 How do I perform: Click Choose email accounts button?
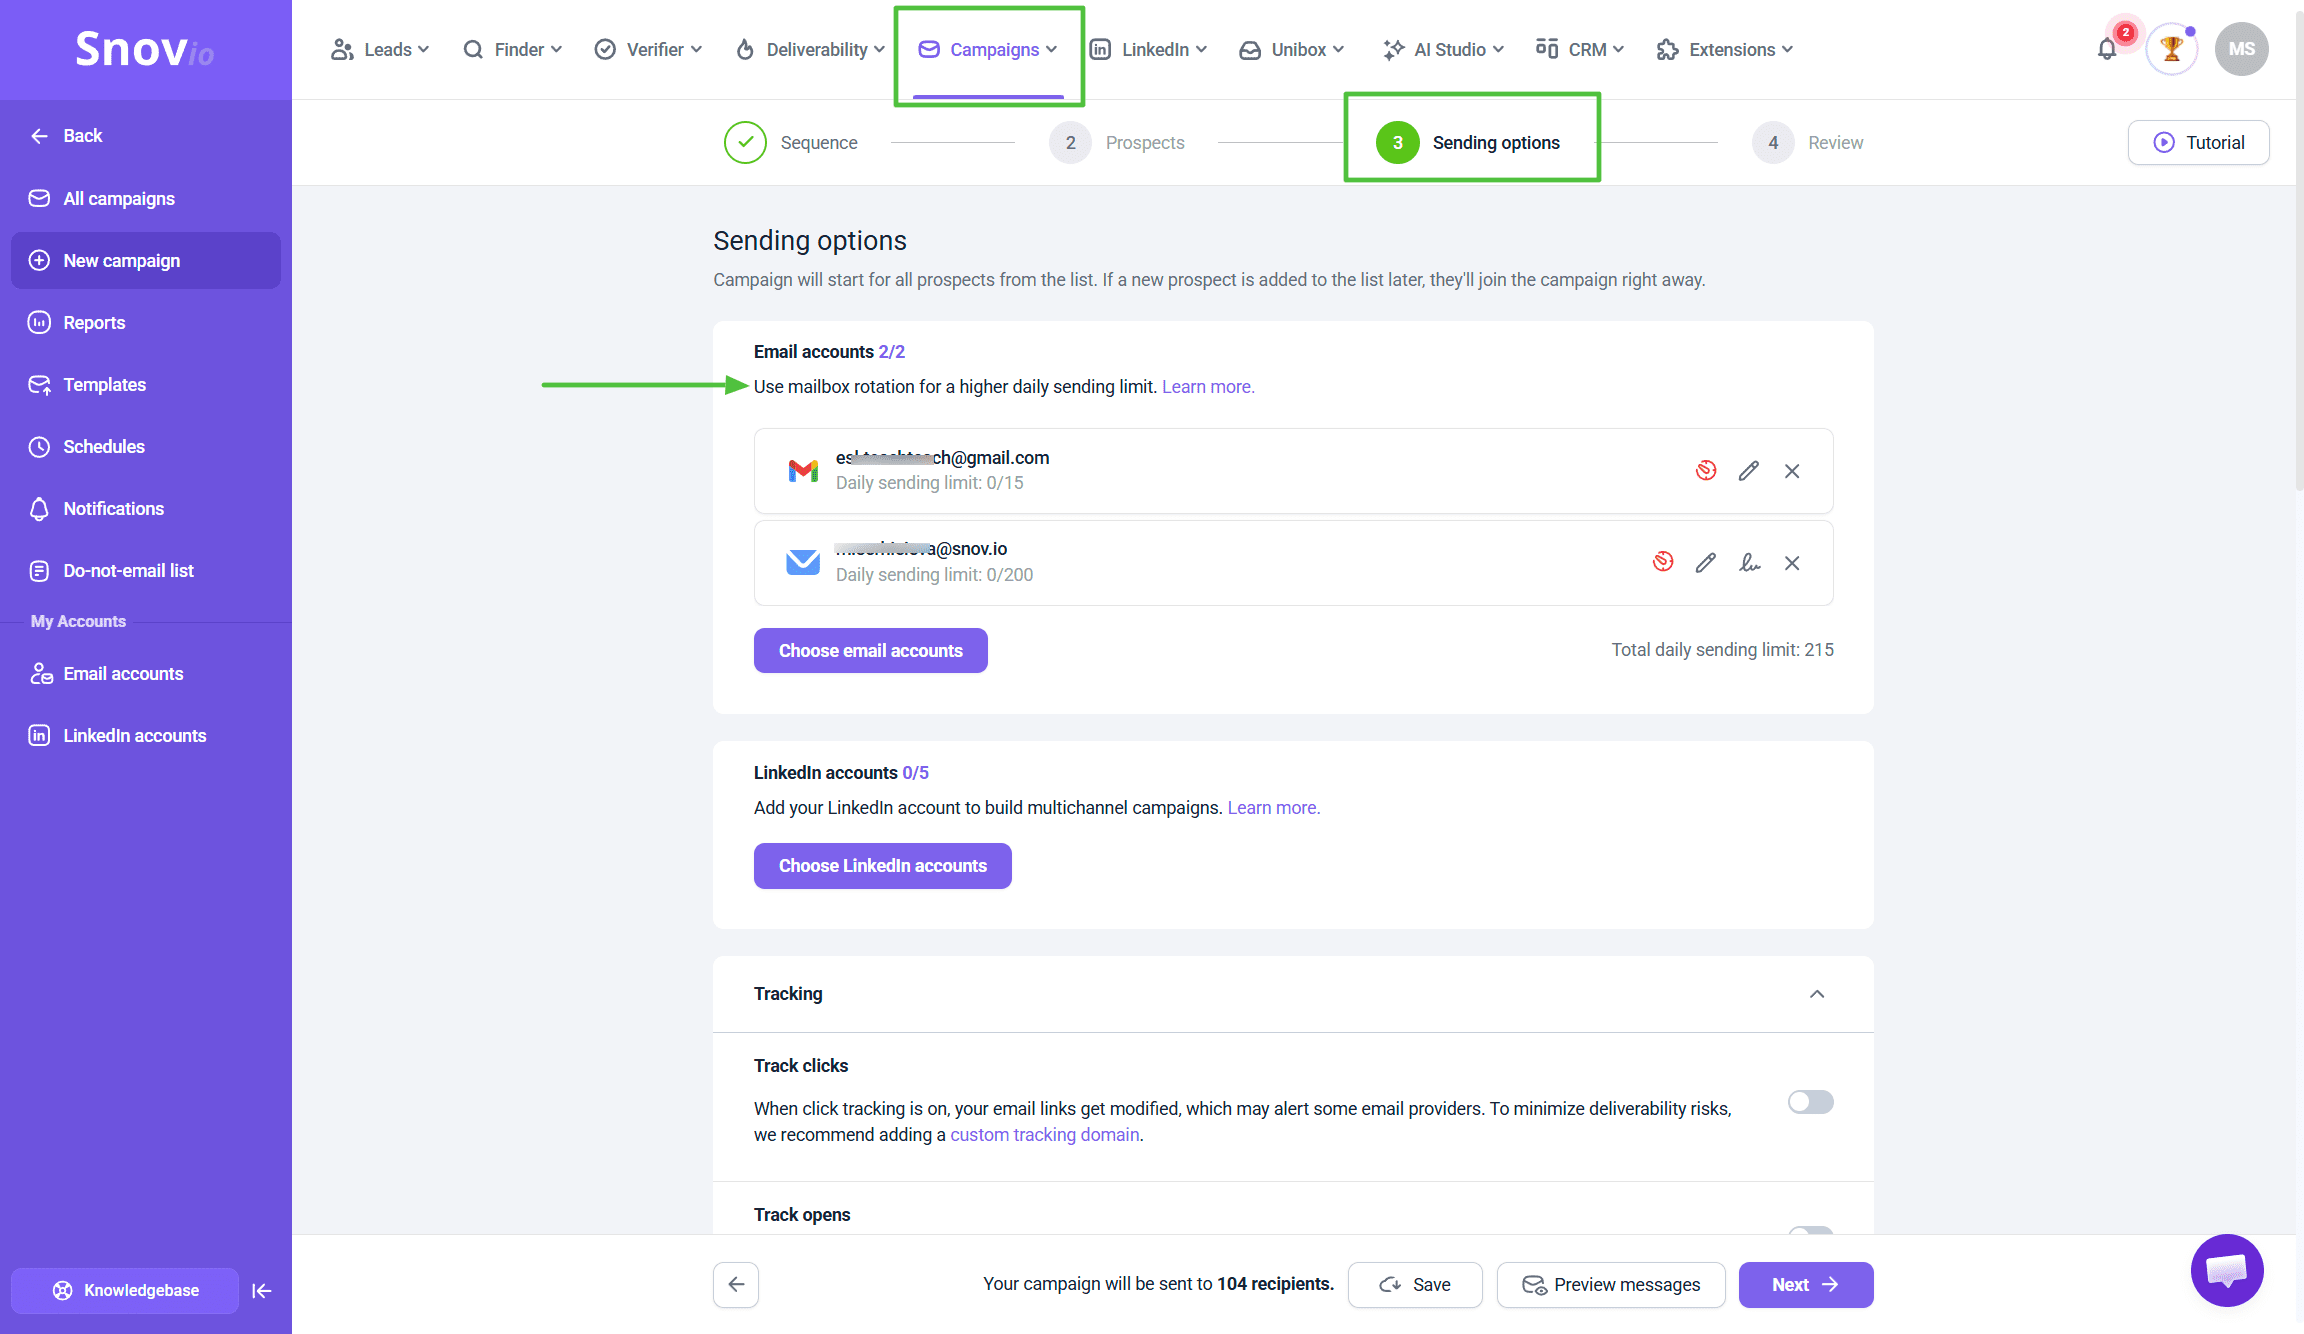870,651
